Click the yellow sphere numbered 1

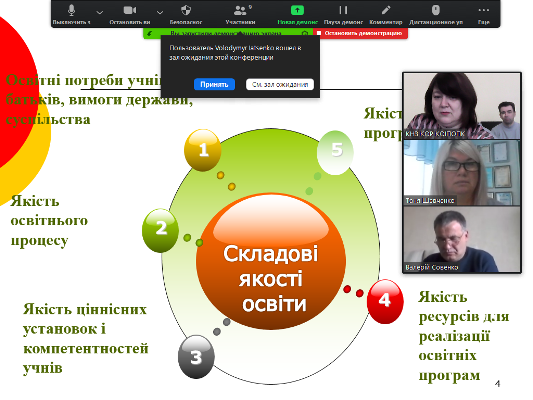click(203, 150)
